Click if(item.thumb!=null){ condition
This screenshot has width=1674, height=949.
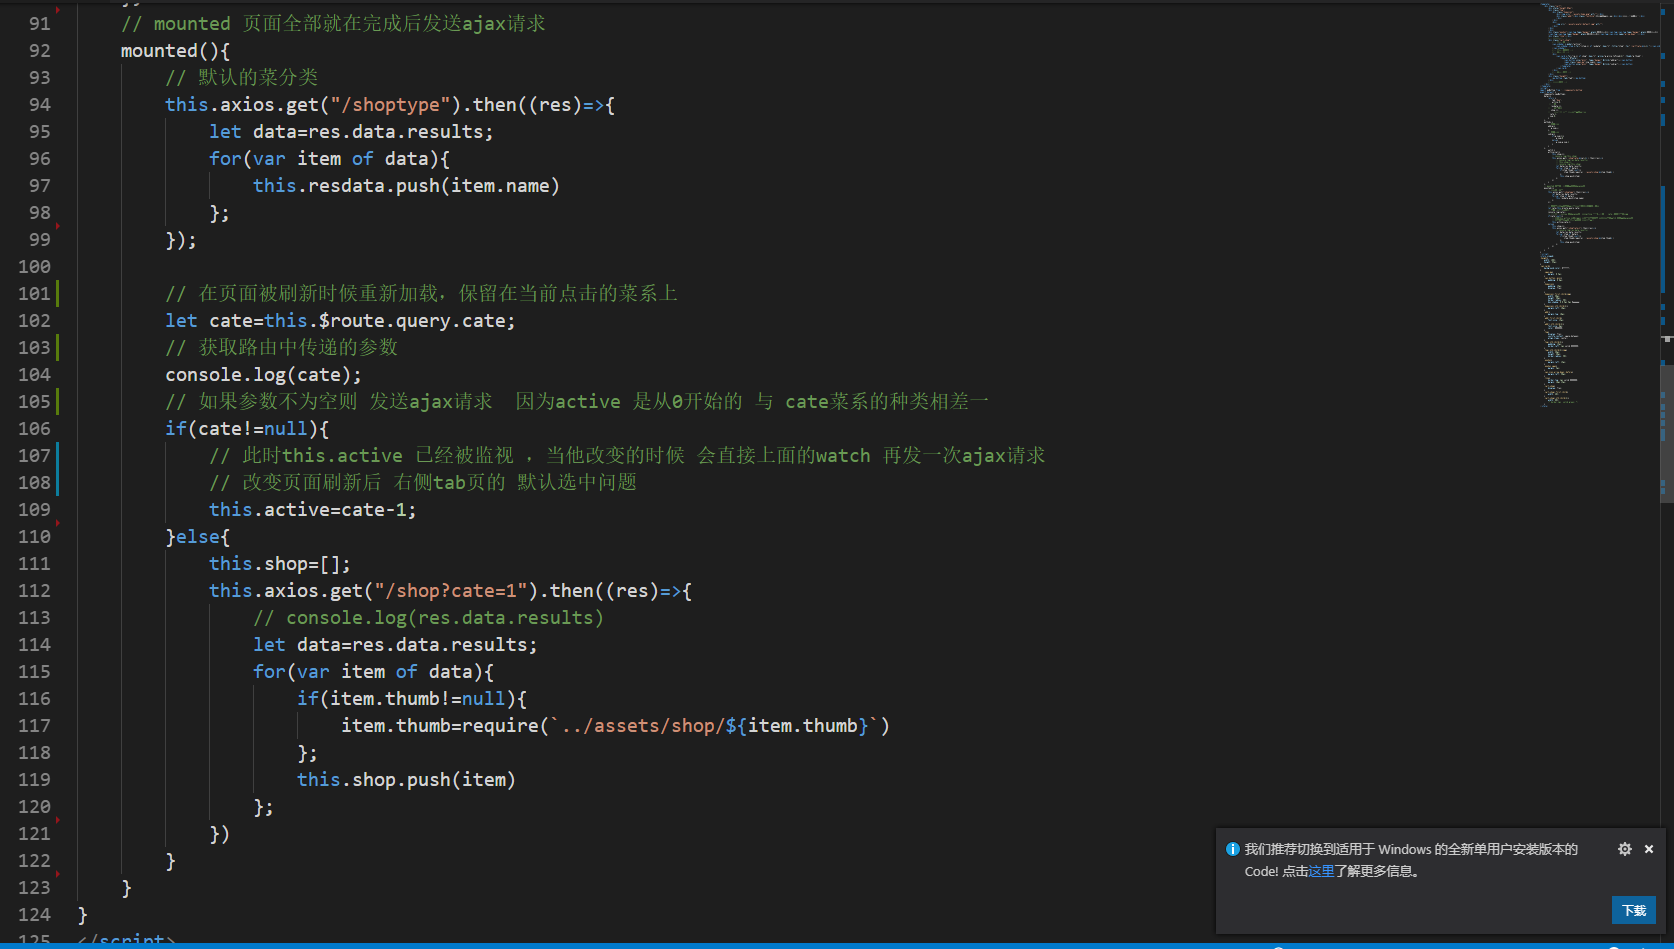pyautogui.click(x=411, y=698)
